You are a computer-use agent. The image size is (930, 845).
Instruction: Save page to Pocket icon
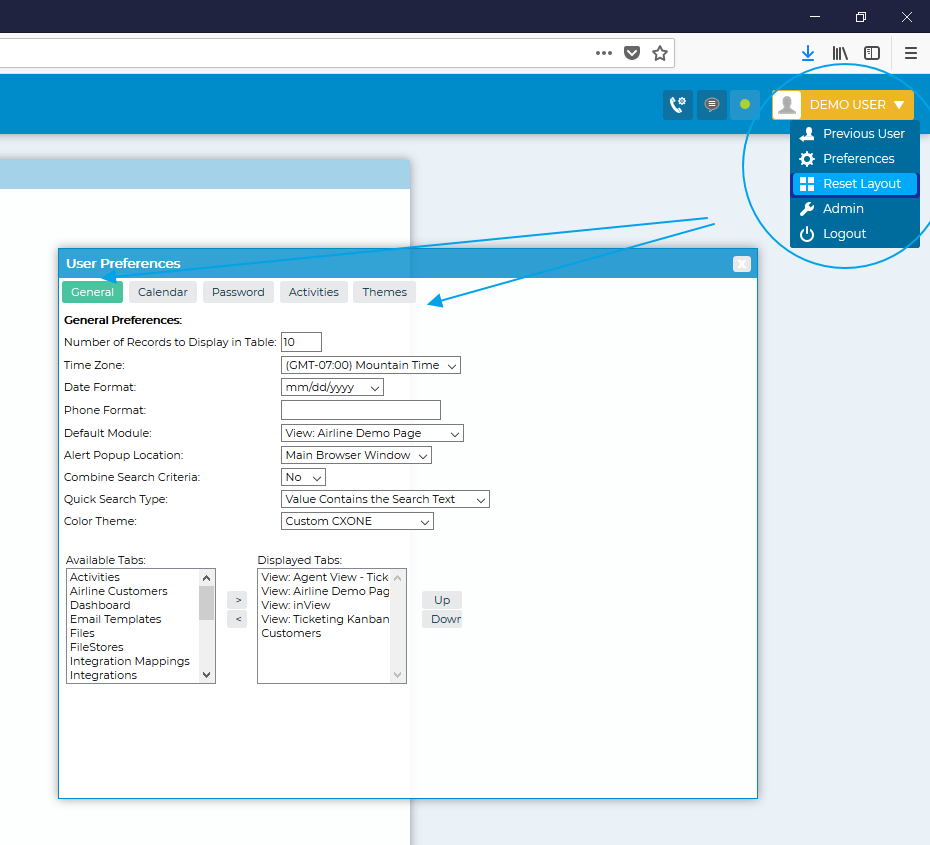(632, 53)
